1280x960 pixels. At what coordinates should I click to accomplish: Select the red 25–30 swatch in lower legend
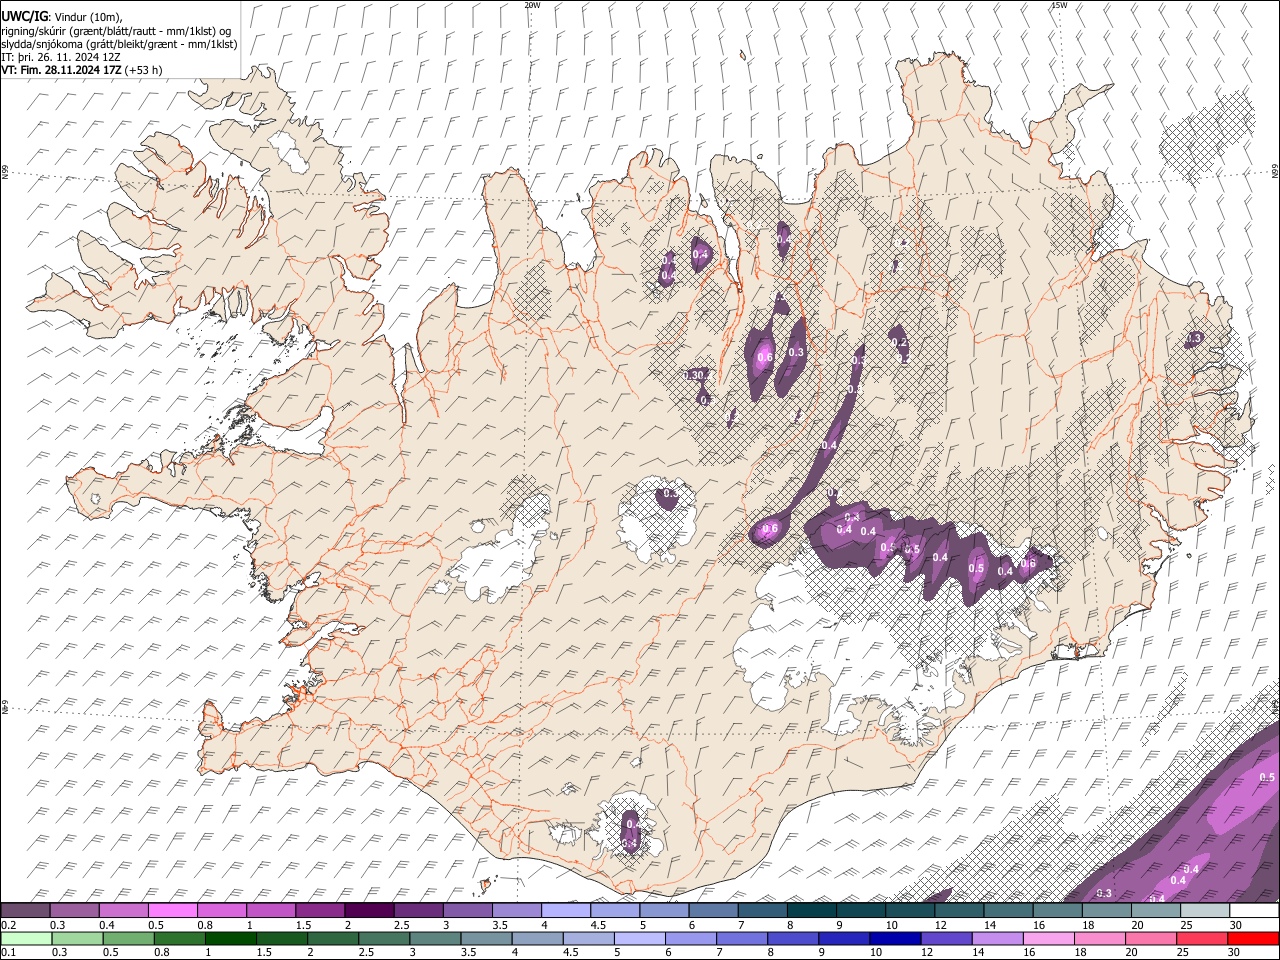tap(1203, 938)
